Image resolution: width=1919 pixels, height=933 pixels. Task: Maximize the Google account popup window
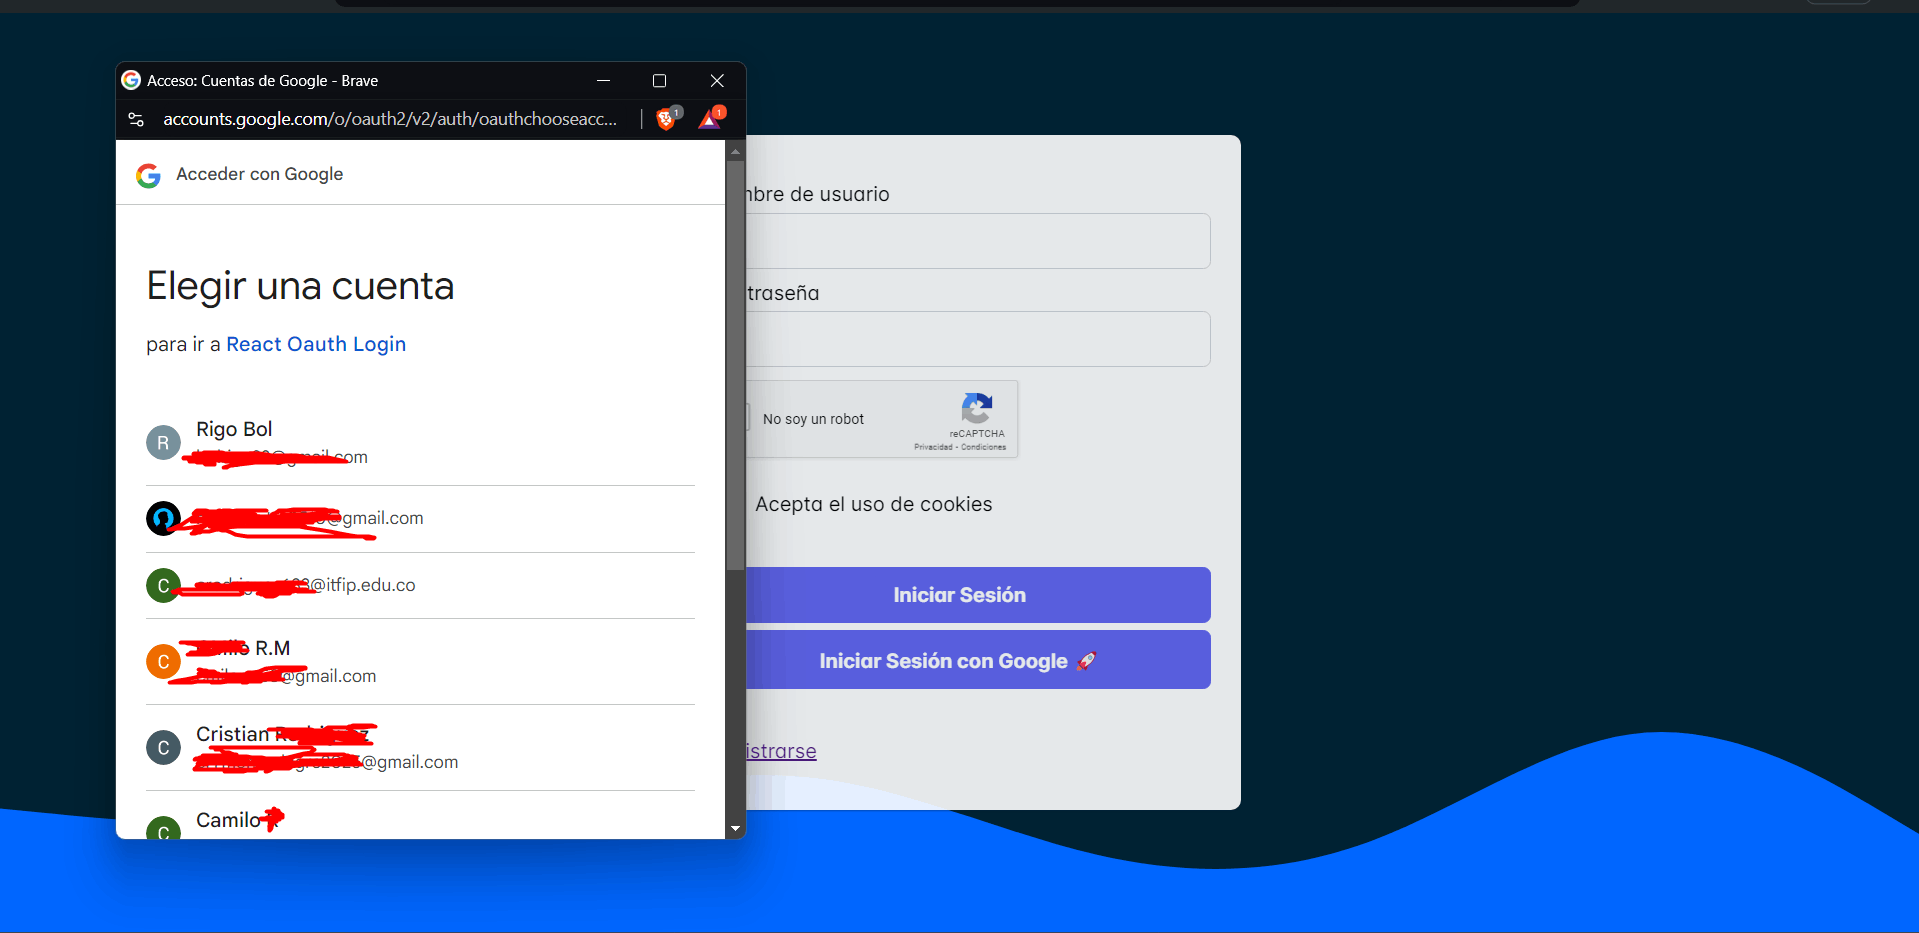[659, 80]
